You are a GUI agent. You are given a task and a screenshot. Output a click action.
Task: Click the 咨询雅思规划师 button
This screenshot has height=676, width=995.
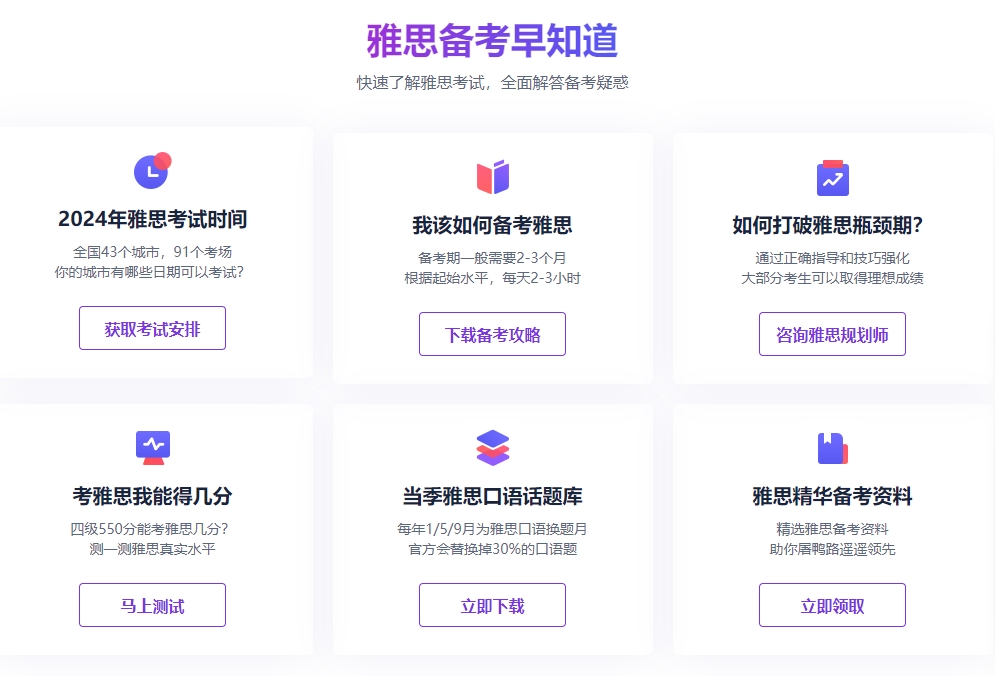(x=833, y=334)
